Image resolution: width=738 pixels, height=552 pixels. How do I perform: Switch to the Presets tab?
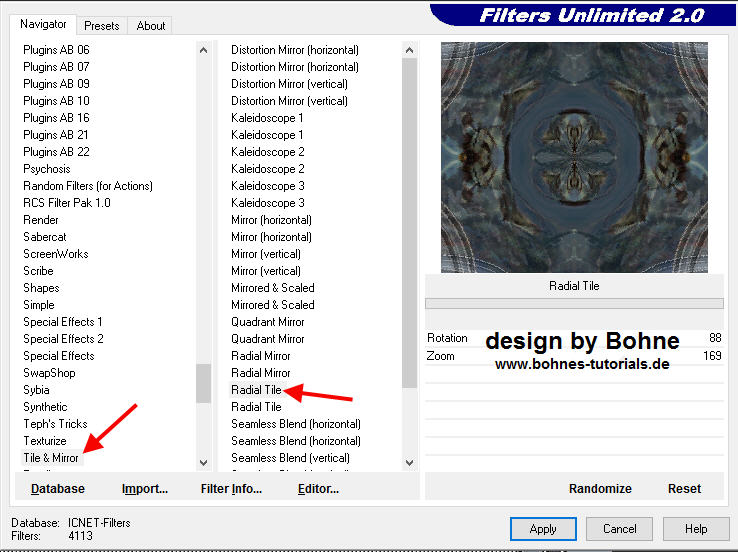[102, 26]
